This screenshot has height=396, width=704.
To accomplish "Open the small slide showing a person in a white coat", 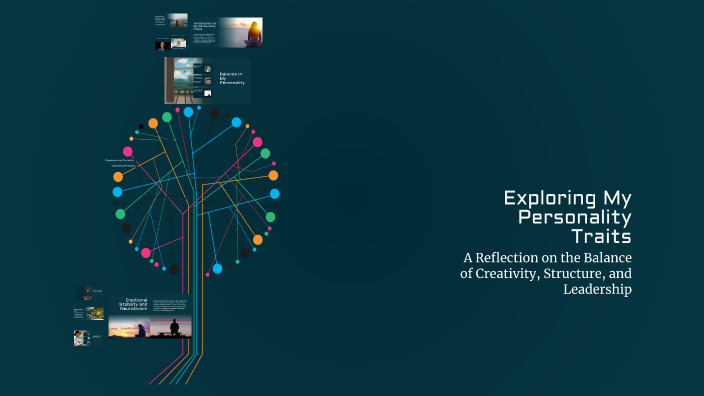I will click(88, 338).
